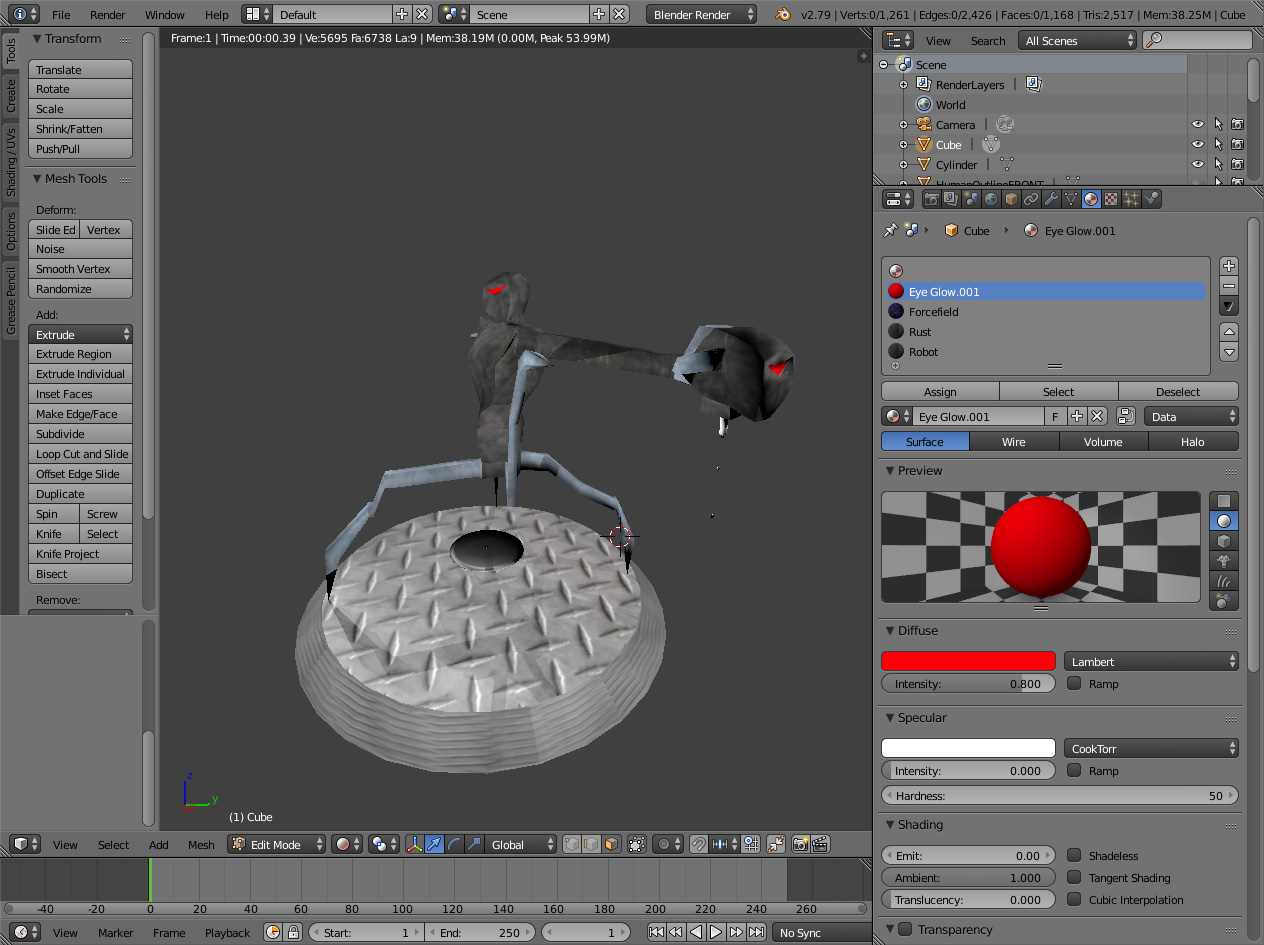The height and width of the screenshot is (945, 1264).
Task: Toggle Cube visibility eye in outliner
Action: point(1197,144)
